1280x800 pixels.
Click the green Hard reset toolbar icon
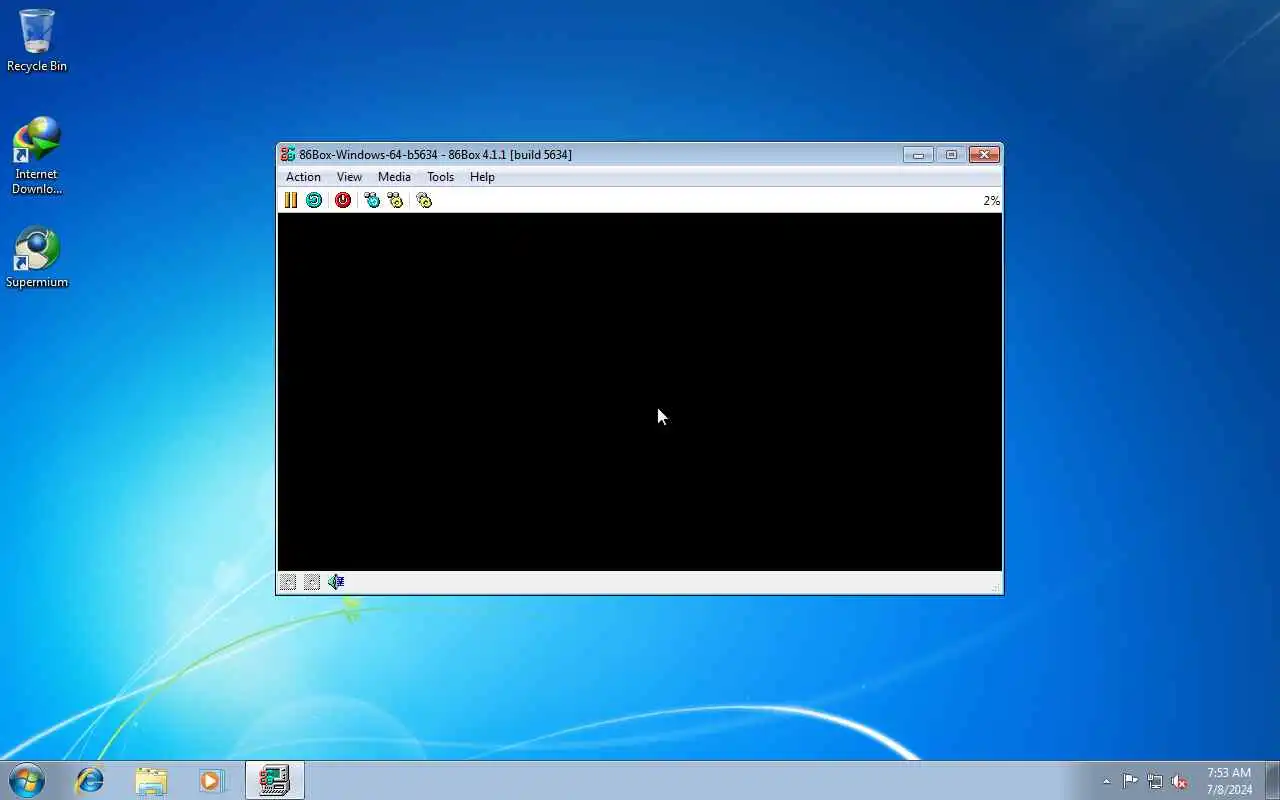(x=314, y=200)
